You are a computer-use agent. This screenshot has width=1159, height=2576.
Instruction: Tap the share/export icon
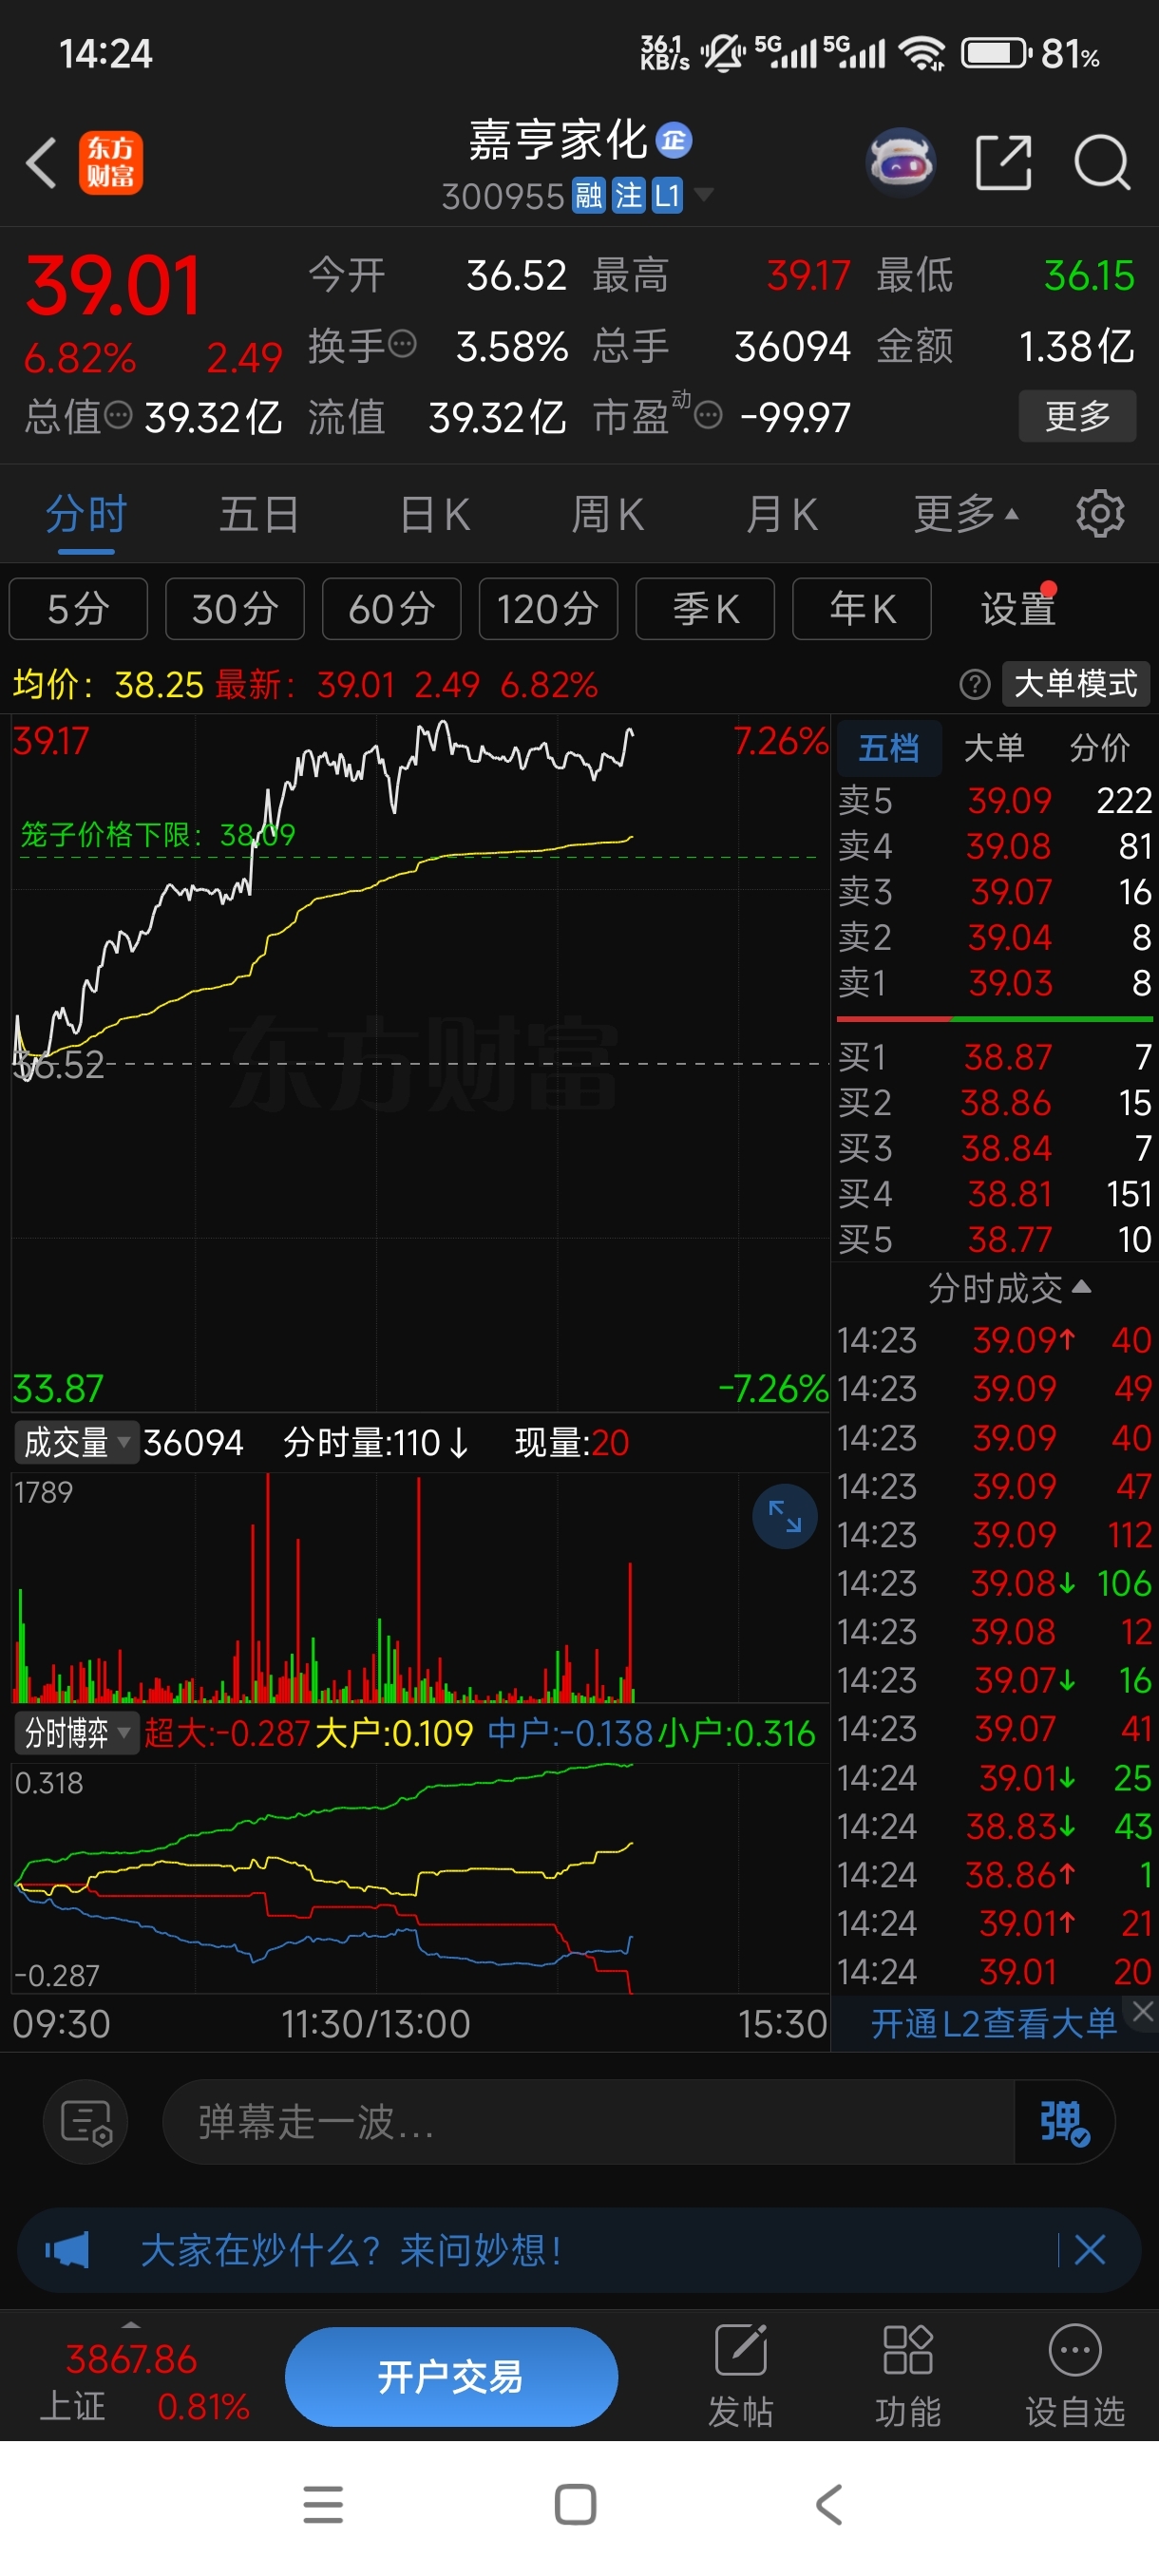[x=1003, y=162]
